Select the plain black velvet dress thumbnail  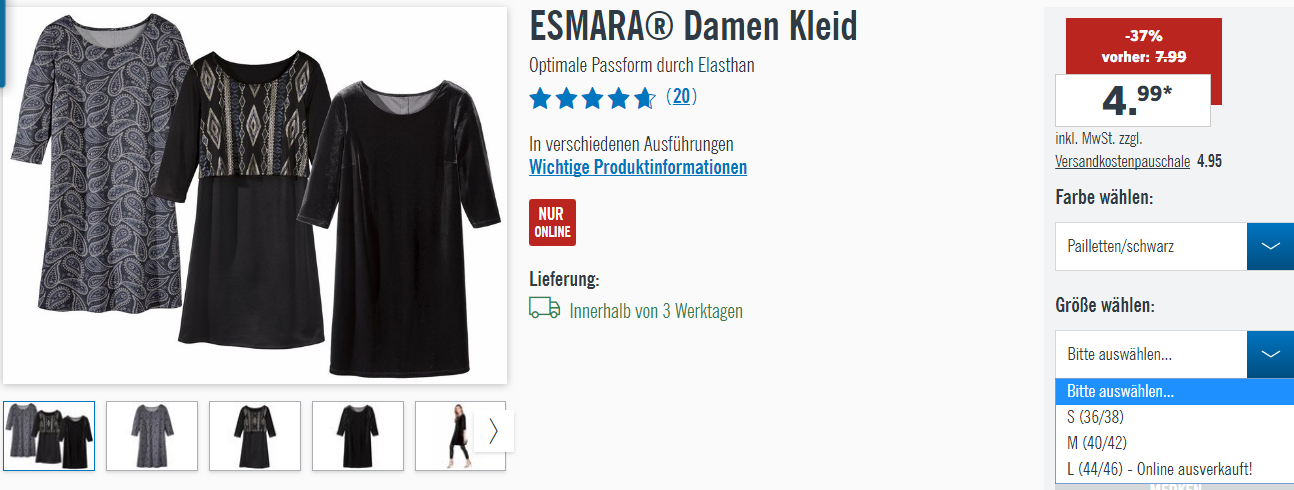pos(358,436)
